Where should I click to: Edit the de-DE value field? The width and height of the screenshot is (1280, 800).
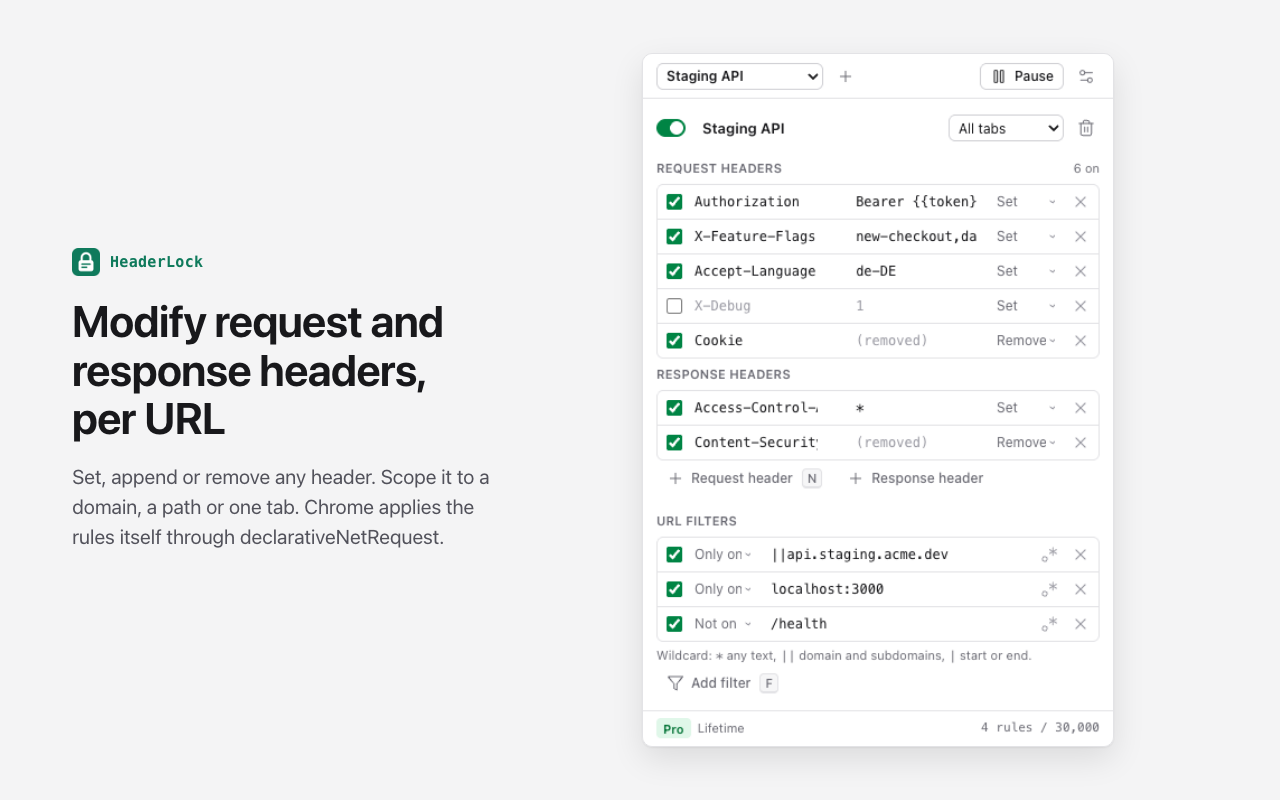[x=918, y=271]
